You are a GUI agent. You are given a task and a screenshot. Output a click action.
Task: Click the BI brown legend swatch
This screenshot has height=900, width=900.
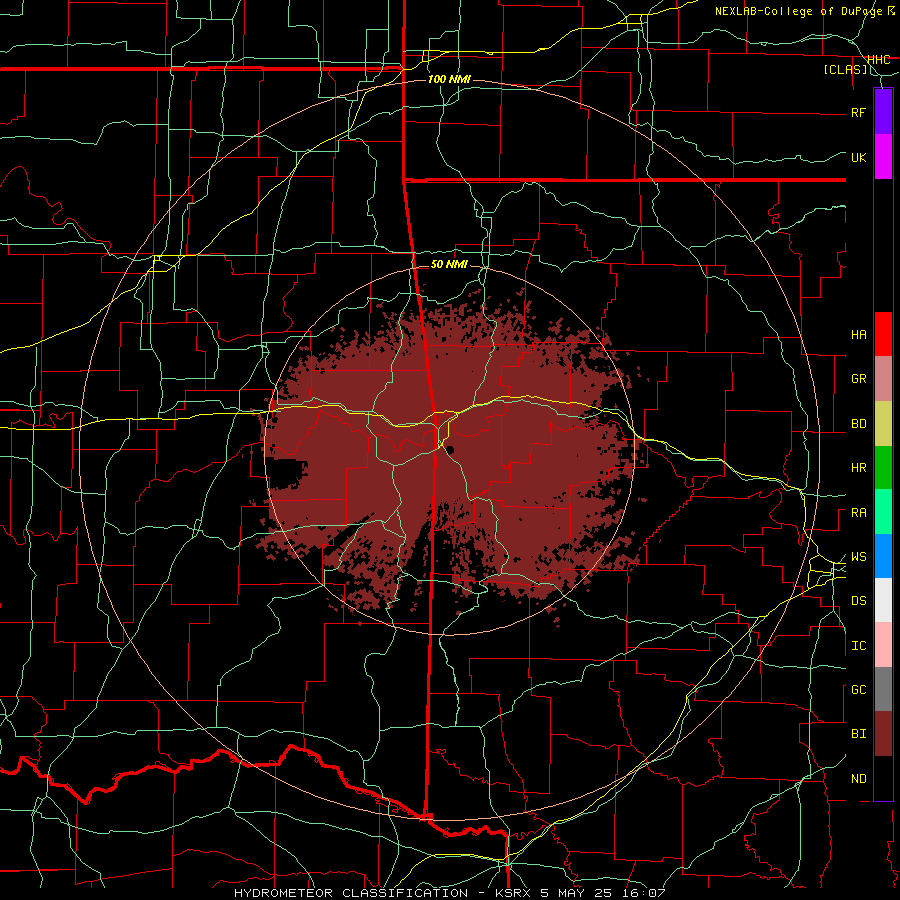click(x=883, y=734)
